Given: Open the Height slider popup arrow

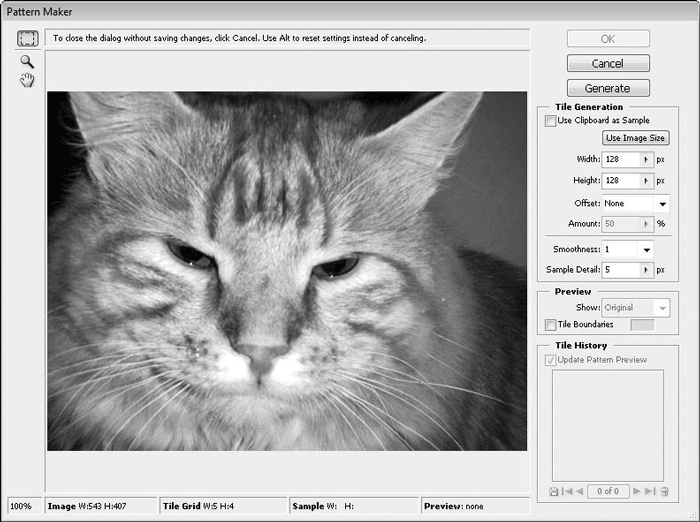Looking at the screenshot, I should point(646,181).
